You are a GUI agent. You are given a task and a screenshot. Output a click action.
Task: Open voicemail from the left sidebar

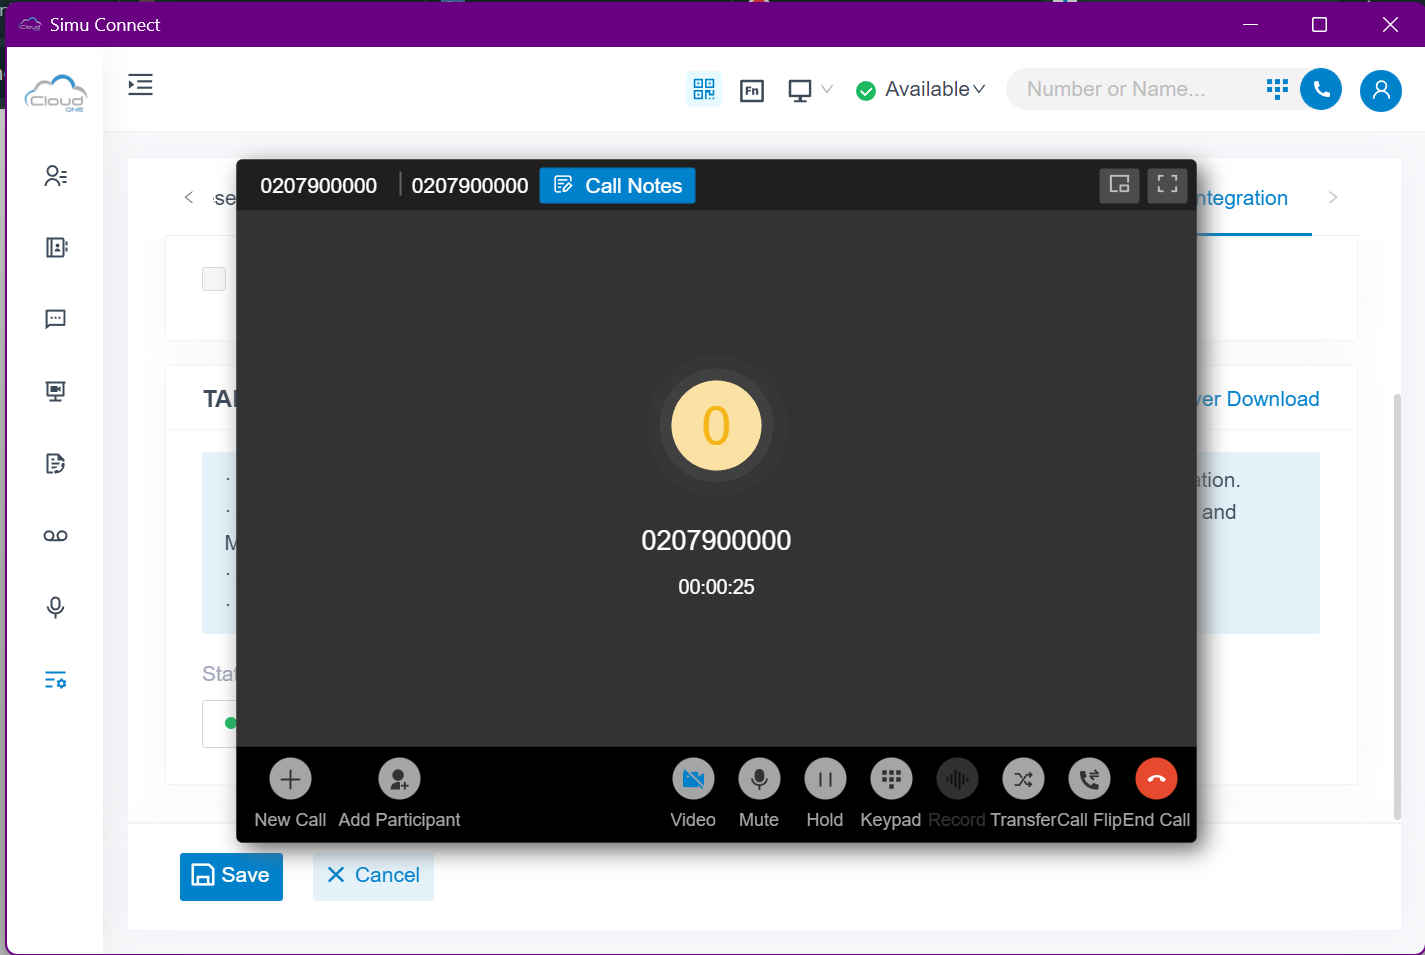click(56, 536)
